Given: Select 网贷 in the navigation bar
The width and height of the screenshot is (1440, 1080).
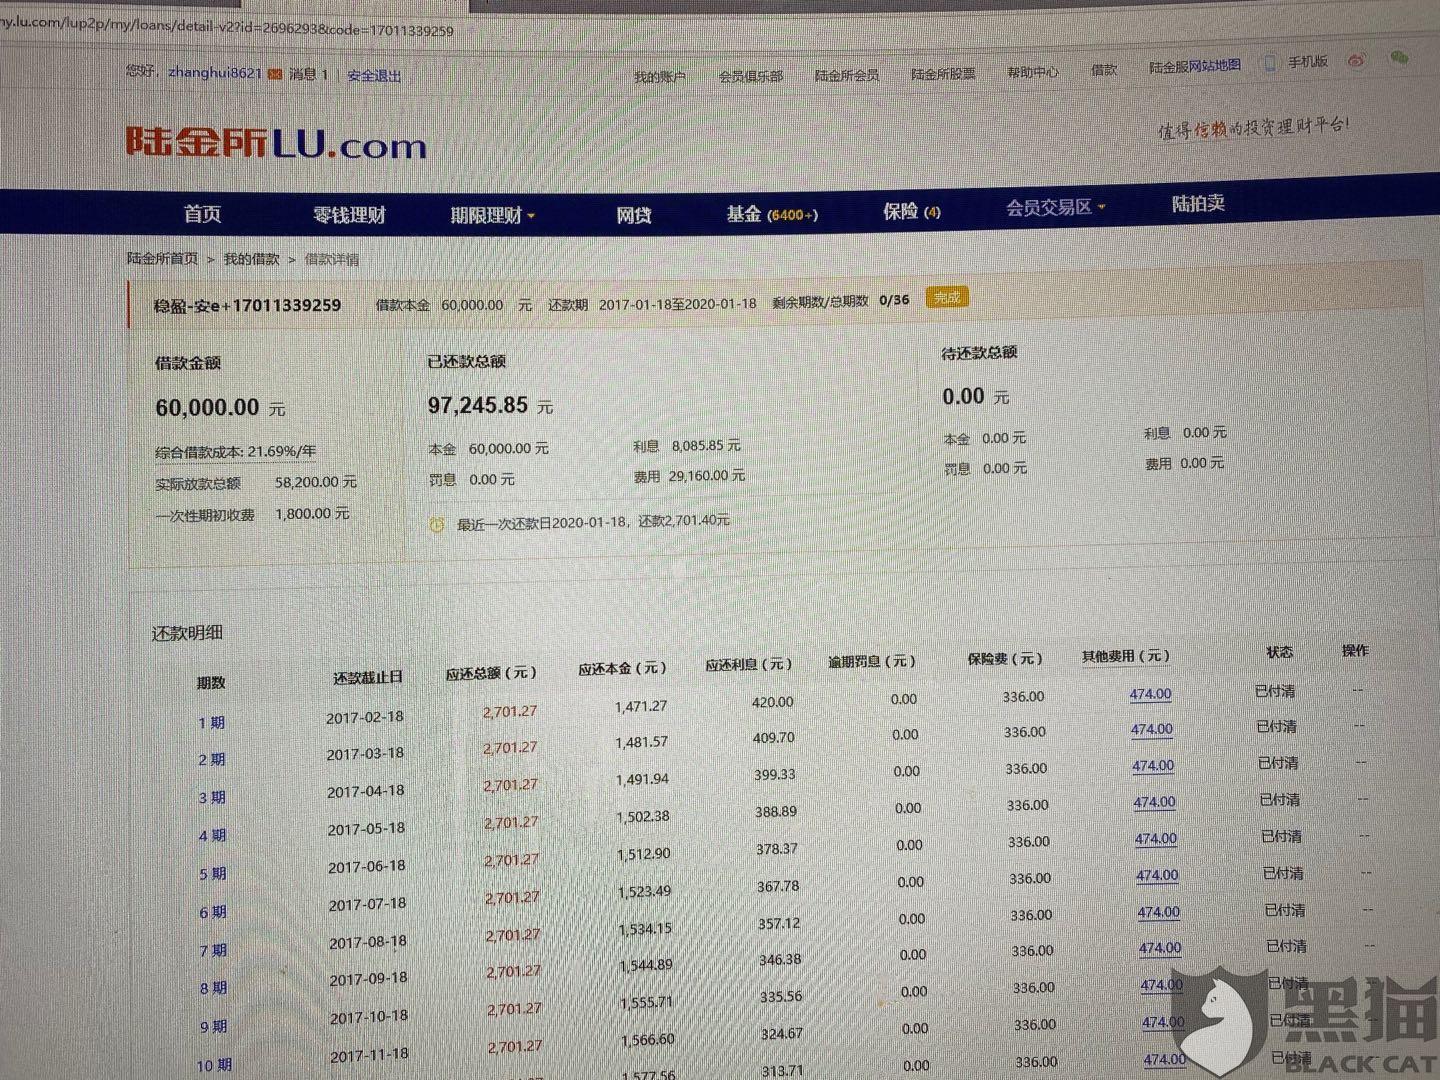Looking at the screenshot, I should click(x=634, y=214).
